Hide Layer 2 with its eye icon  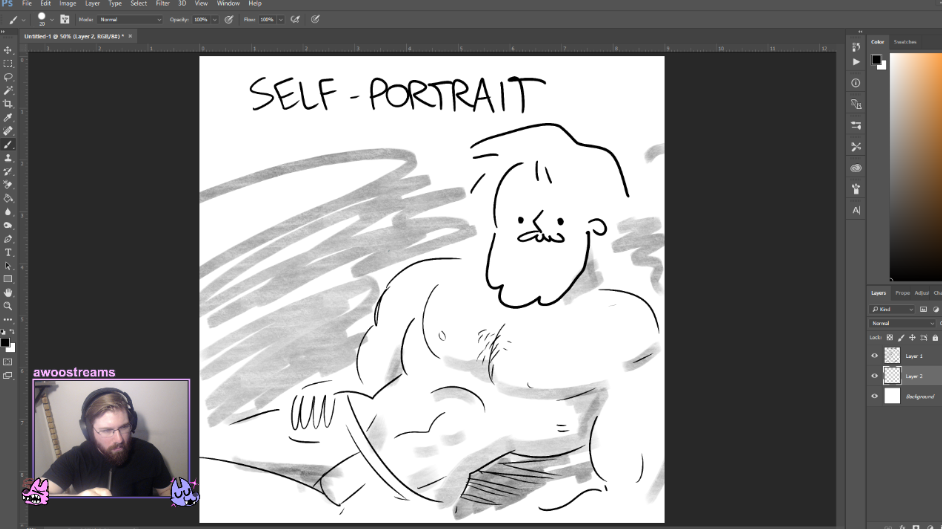[x=875, y=376]
